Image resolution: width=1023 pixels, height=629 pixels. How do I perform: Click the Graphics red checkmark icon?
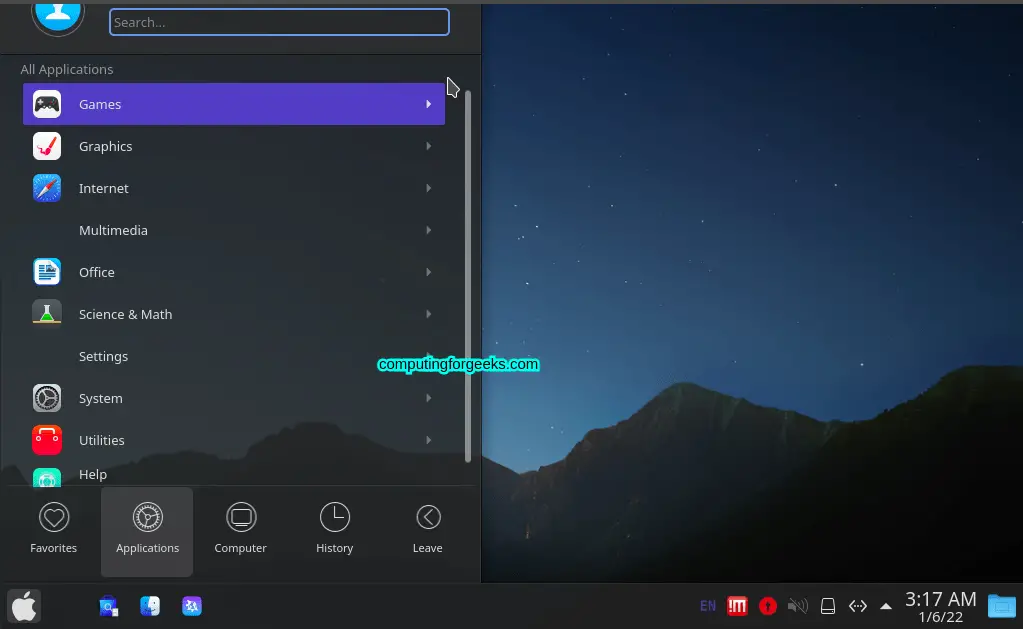coord(47,146)
